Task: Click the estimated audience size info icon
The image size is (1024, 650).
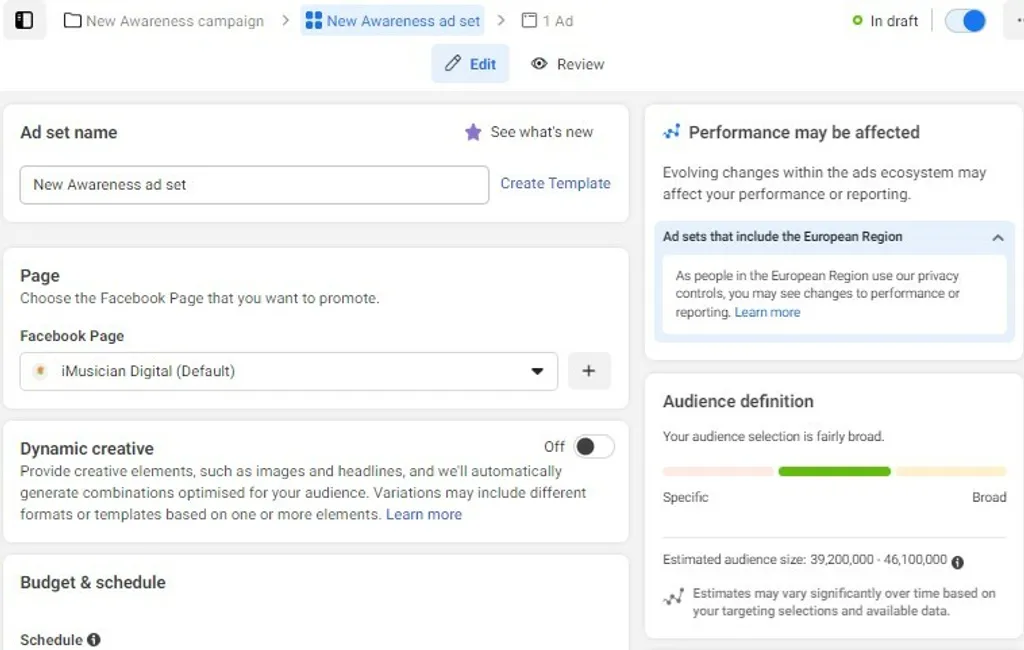Action: pyautogui.click(x=958, y=562)
